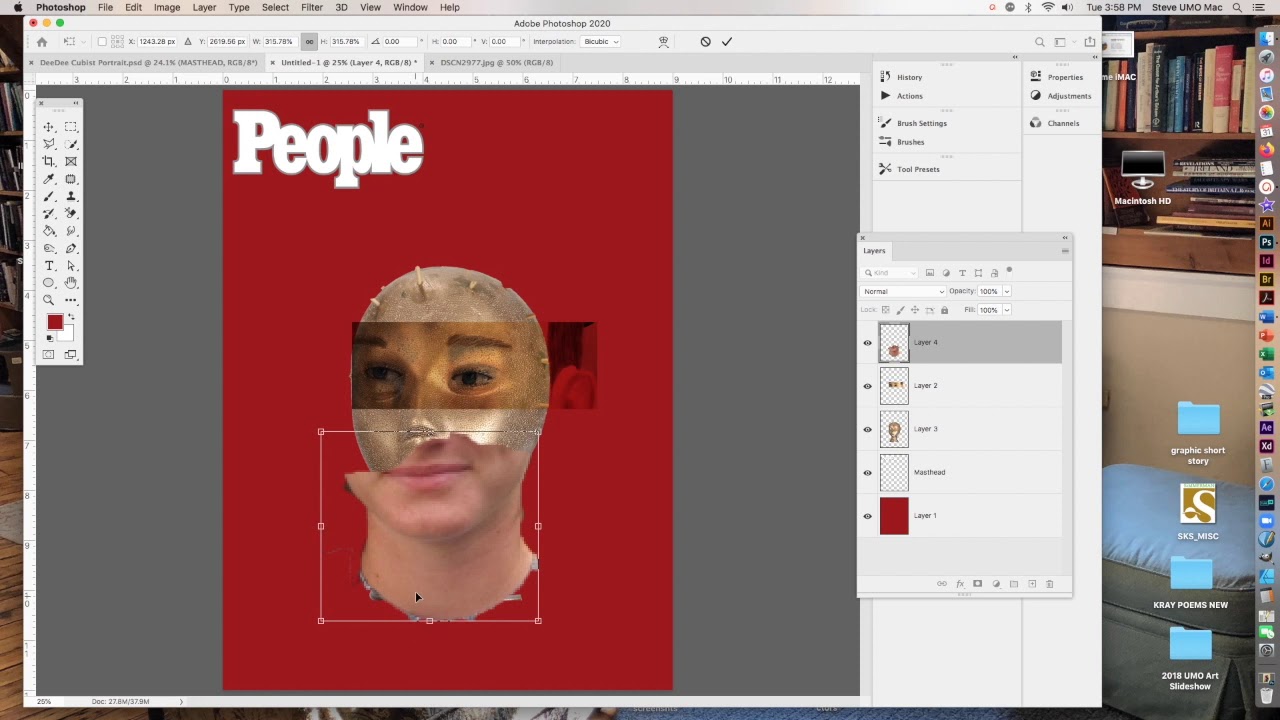Click the warp mode icon in options bar
This screenshot has width=1280, height=720.
pyautogui.click(x=663, y=42)
